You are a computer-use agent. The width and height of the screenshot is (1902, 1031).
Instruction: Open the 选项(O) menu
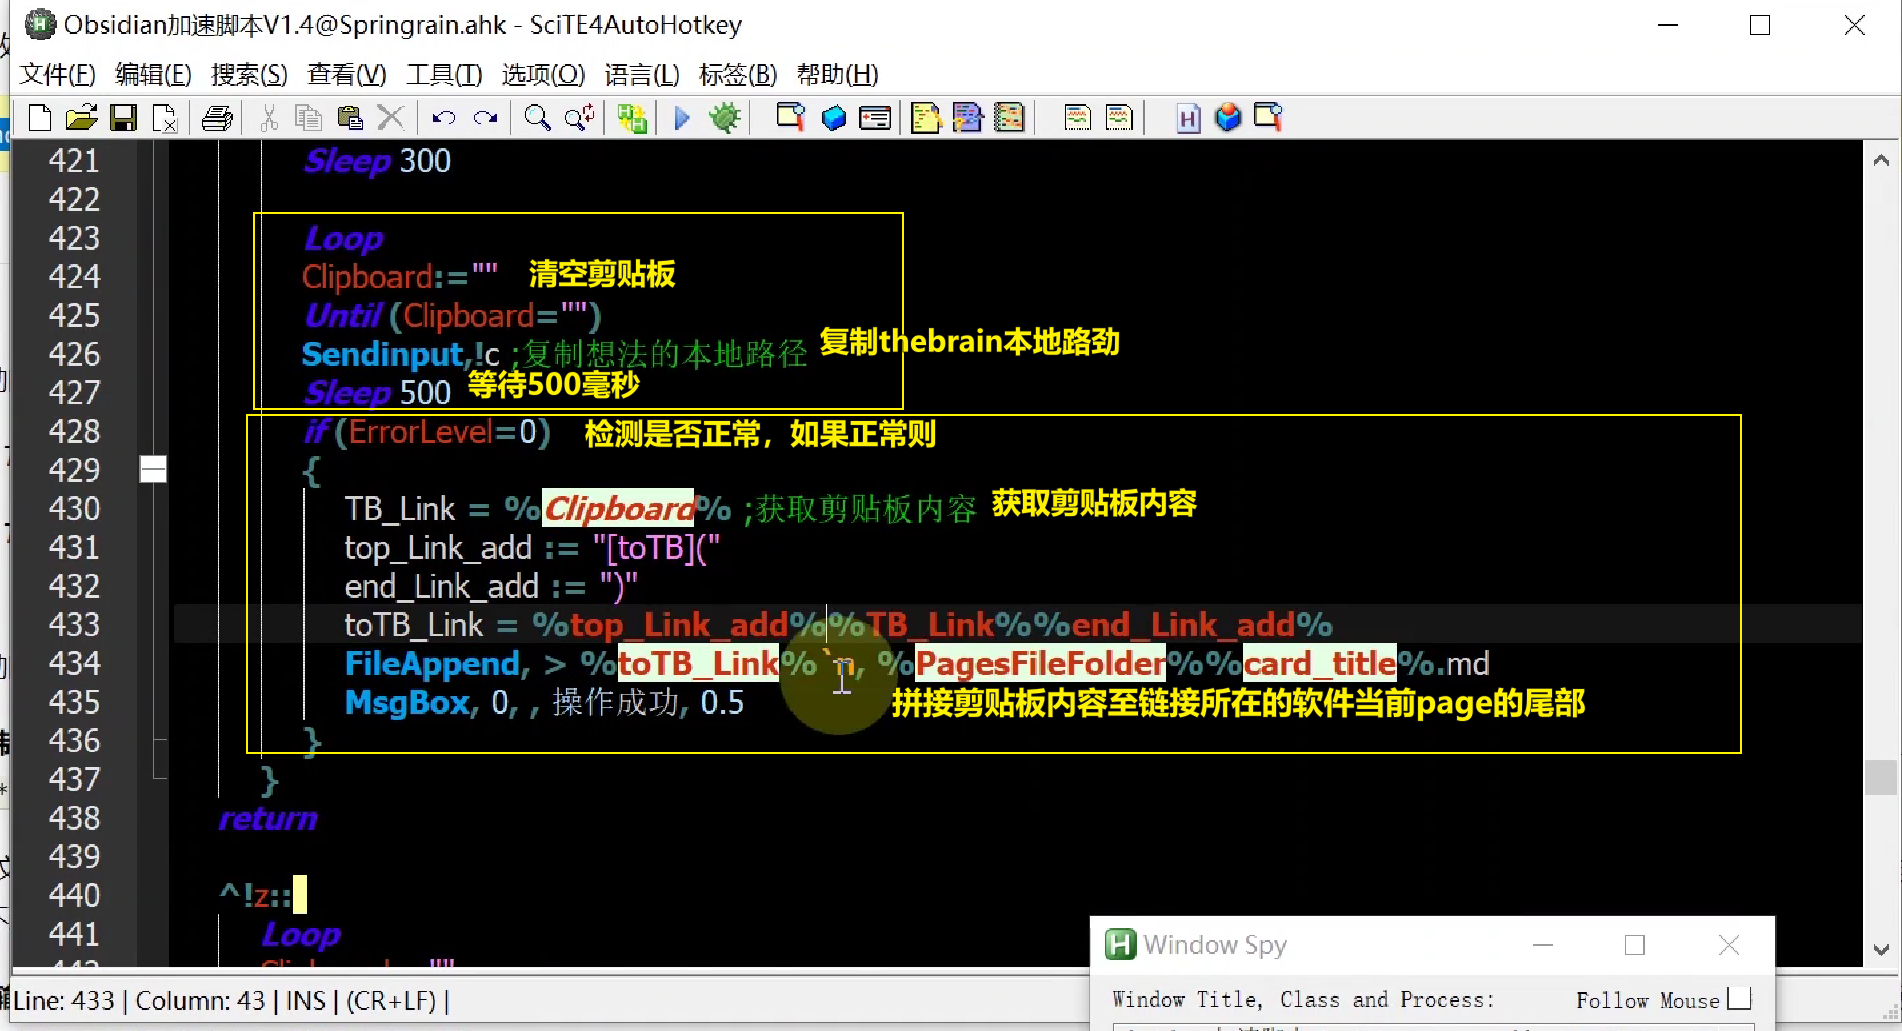coord(543,75)
